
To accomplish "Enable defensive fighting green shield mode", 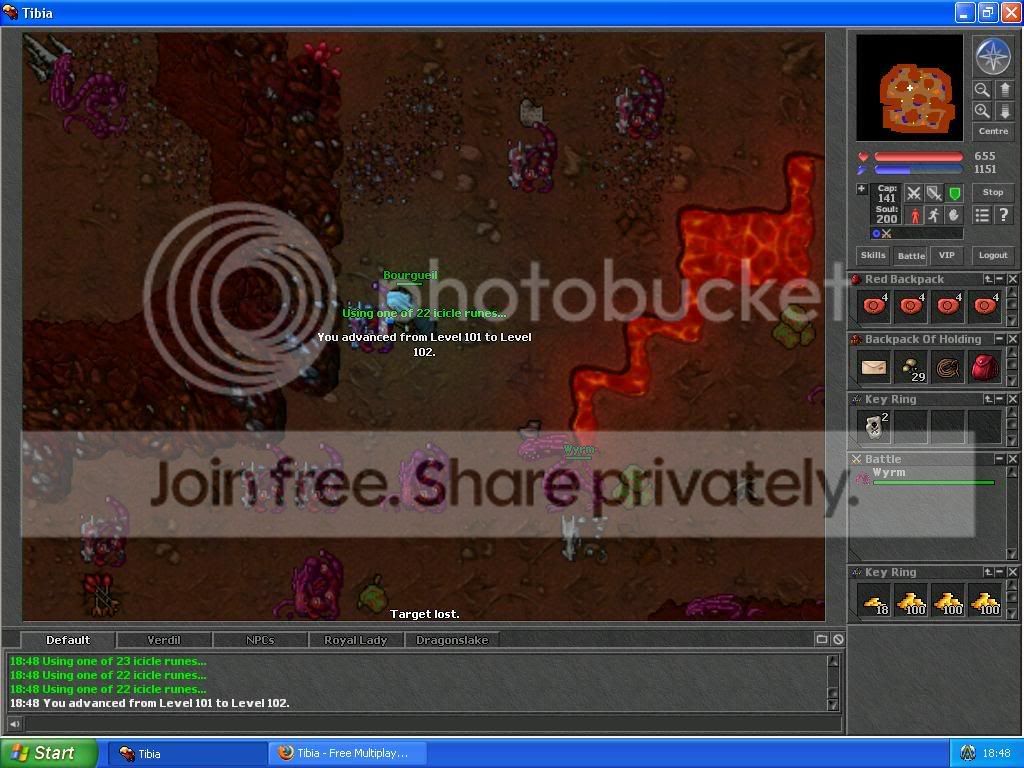I will click(954, 193).
